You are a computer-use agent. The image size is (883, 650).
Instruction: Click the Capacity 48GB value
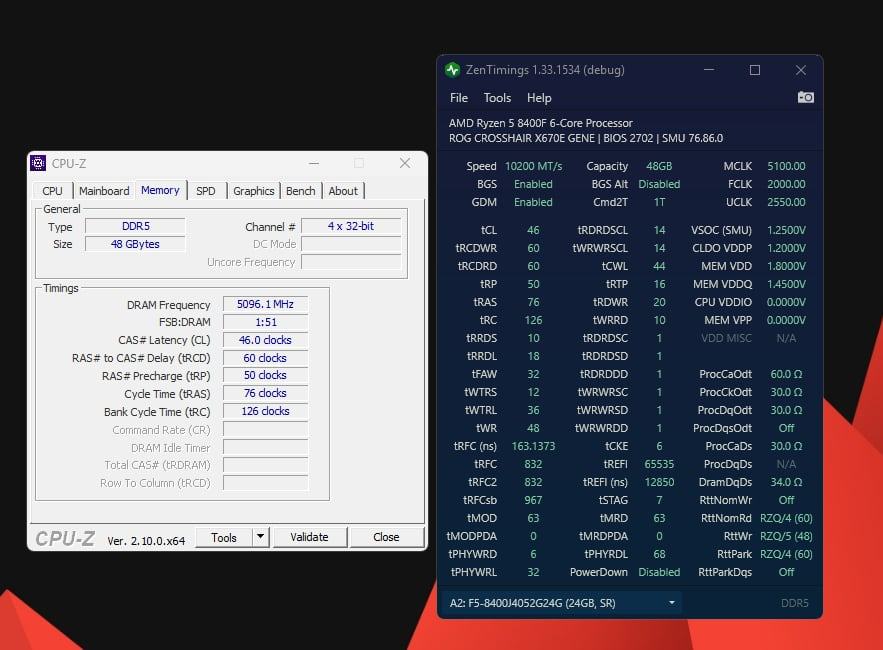(x=659, y=166)
